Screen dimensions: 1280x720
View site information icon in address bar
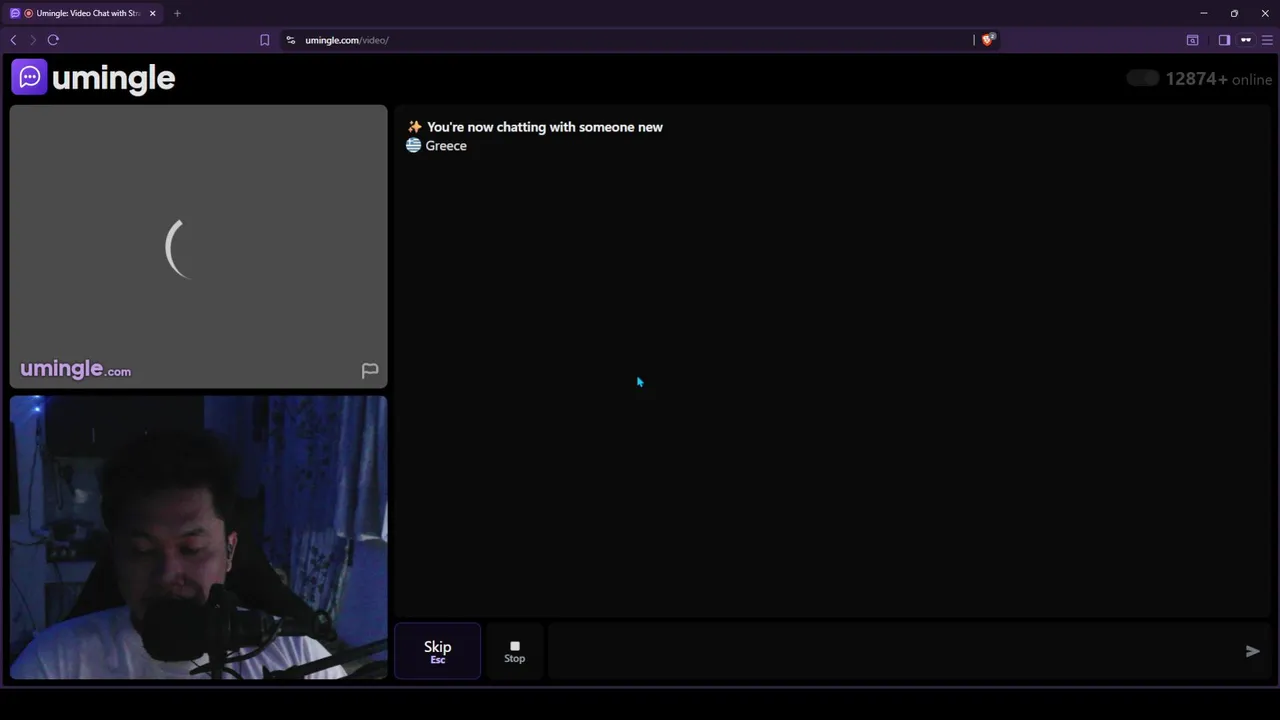tap(290, 40)
